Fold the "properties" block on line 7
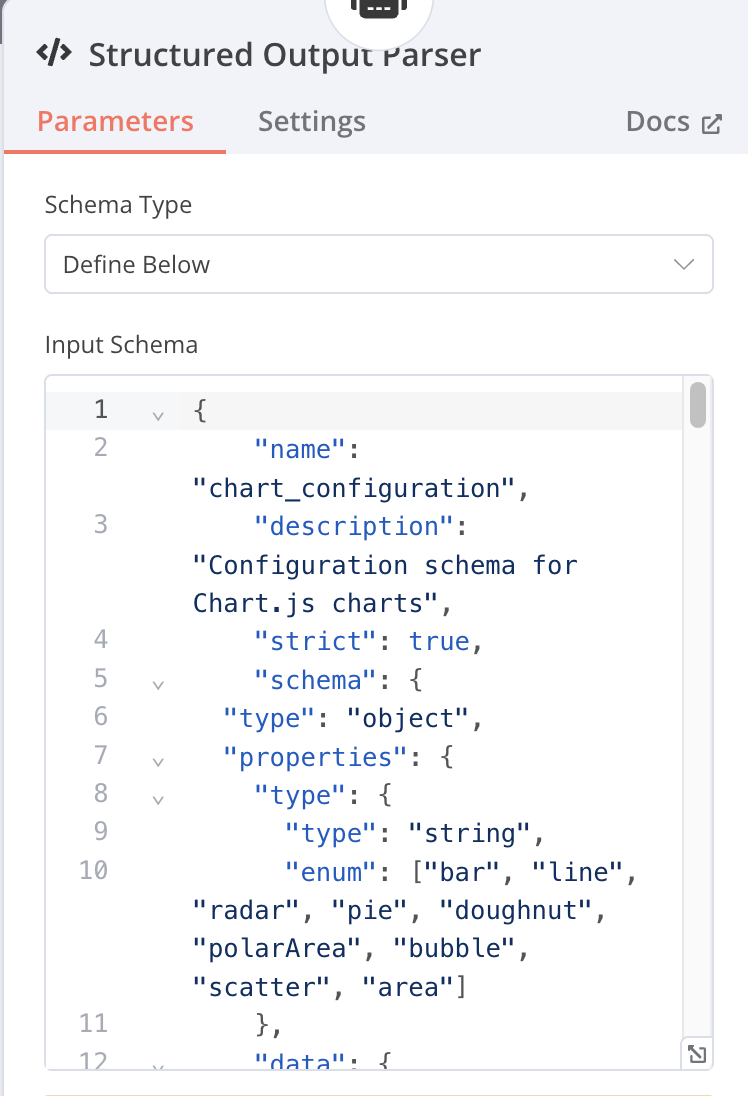The width and height of the screenshot is (748, 1096). pos(157,761)
